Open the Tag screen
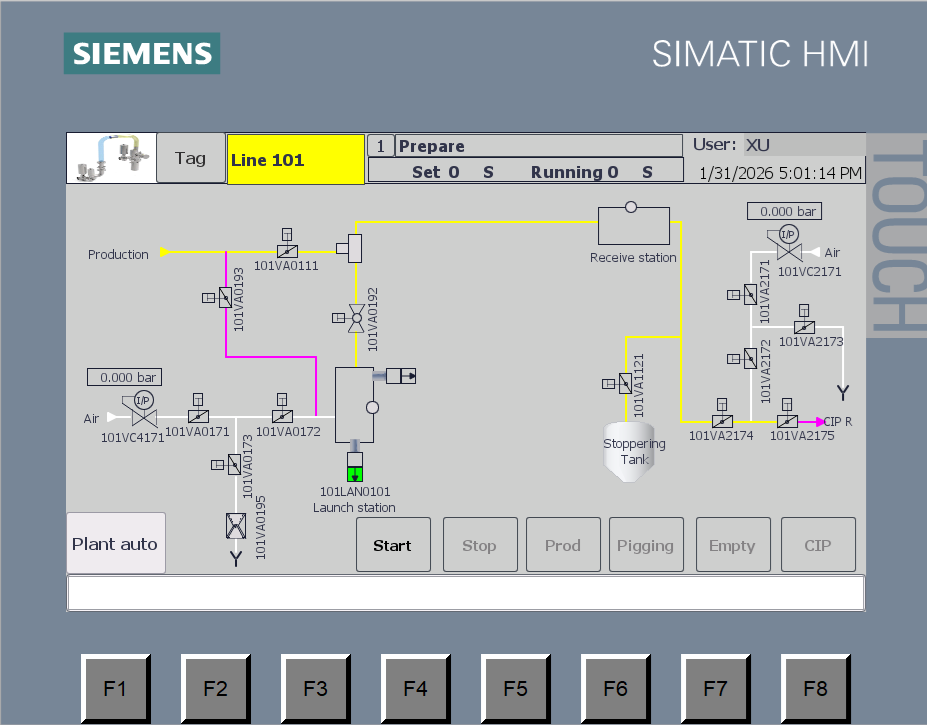The height and width of the screenshot is (725, 927). tap(190, 158)
